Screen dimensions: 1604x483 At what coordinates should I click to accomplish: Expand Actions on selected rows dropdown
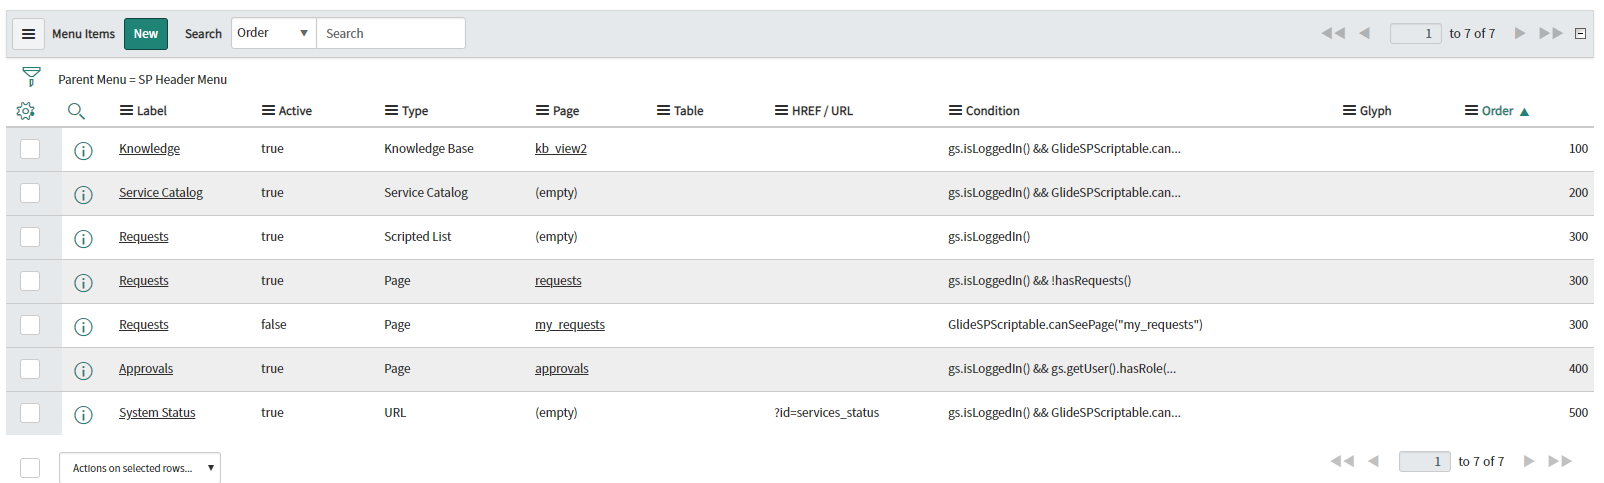140,468
